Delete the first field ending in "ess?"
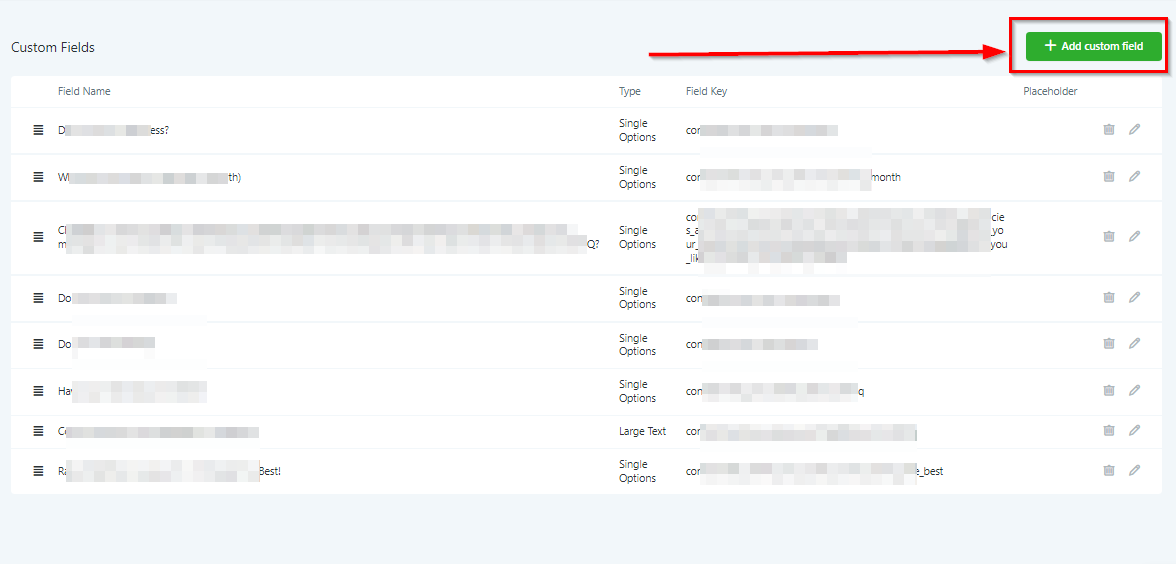Viewport: 1176px width, 564px height. coord(1109,130)
